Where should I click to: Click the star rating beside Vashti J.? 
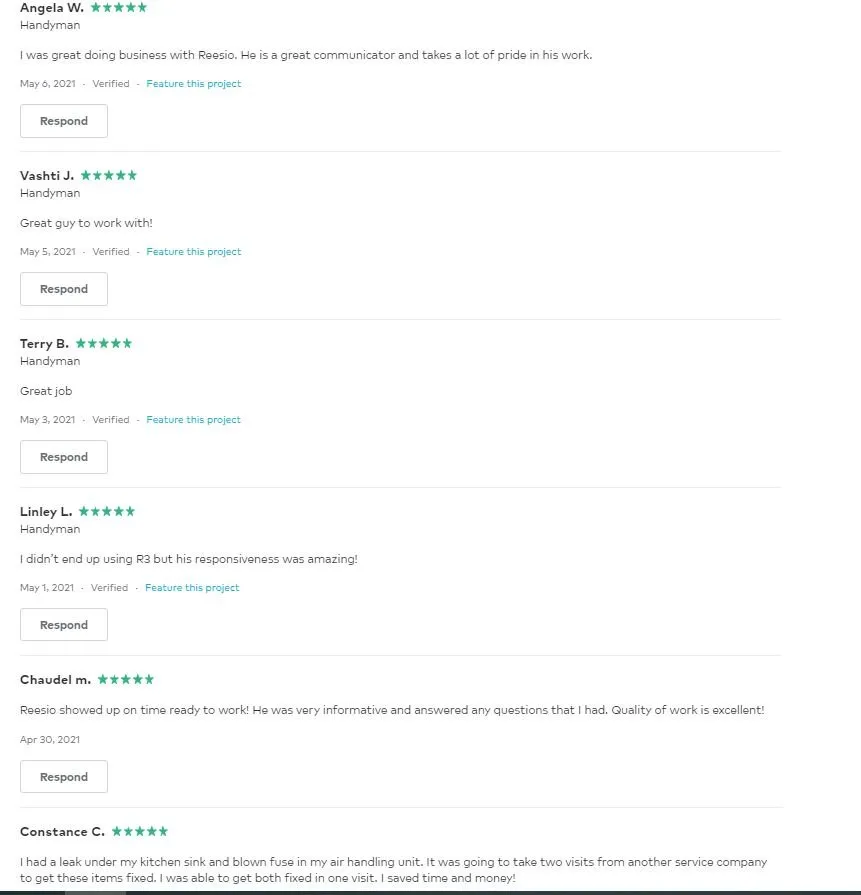pyautogui.click(x=109, y=175)
